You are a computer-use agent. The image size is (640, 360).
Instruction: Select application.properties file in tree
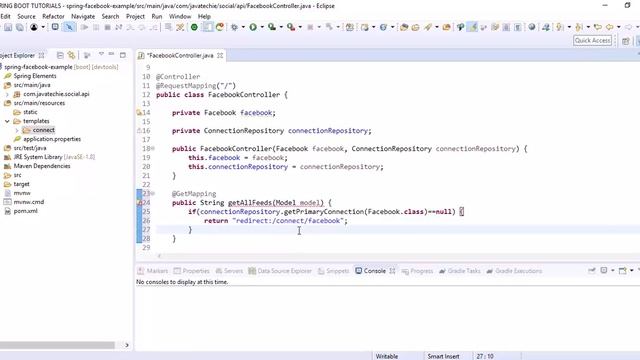click(52, 139)
